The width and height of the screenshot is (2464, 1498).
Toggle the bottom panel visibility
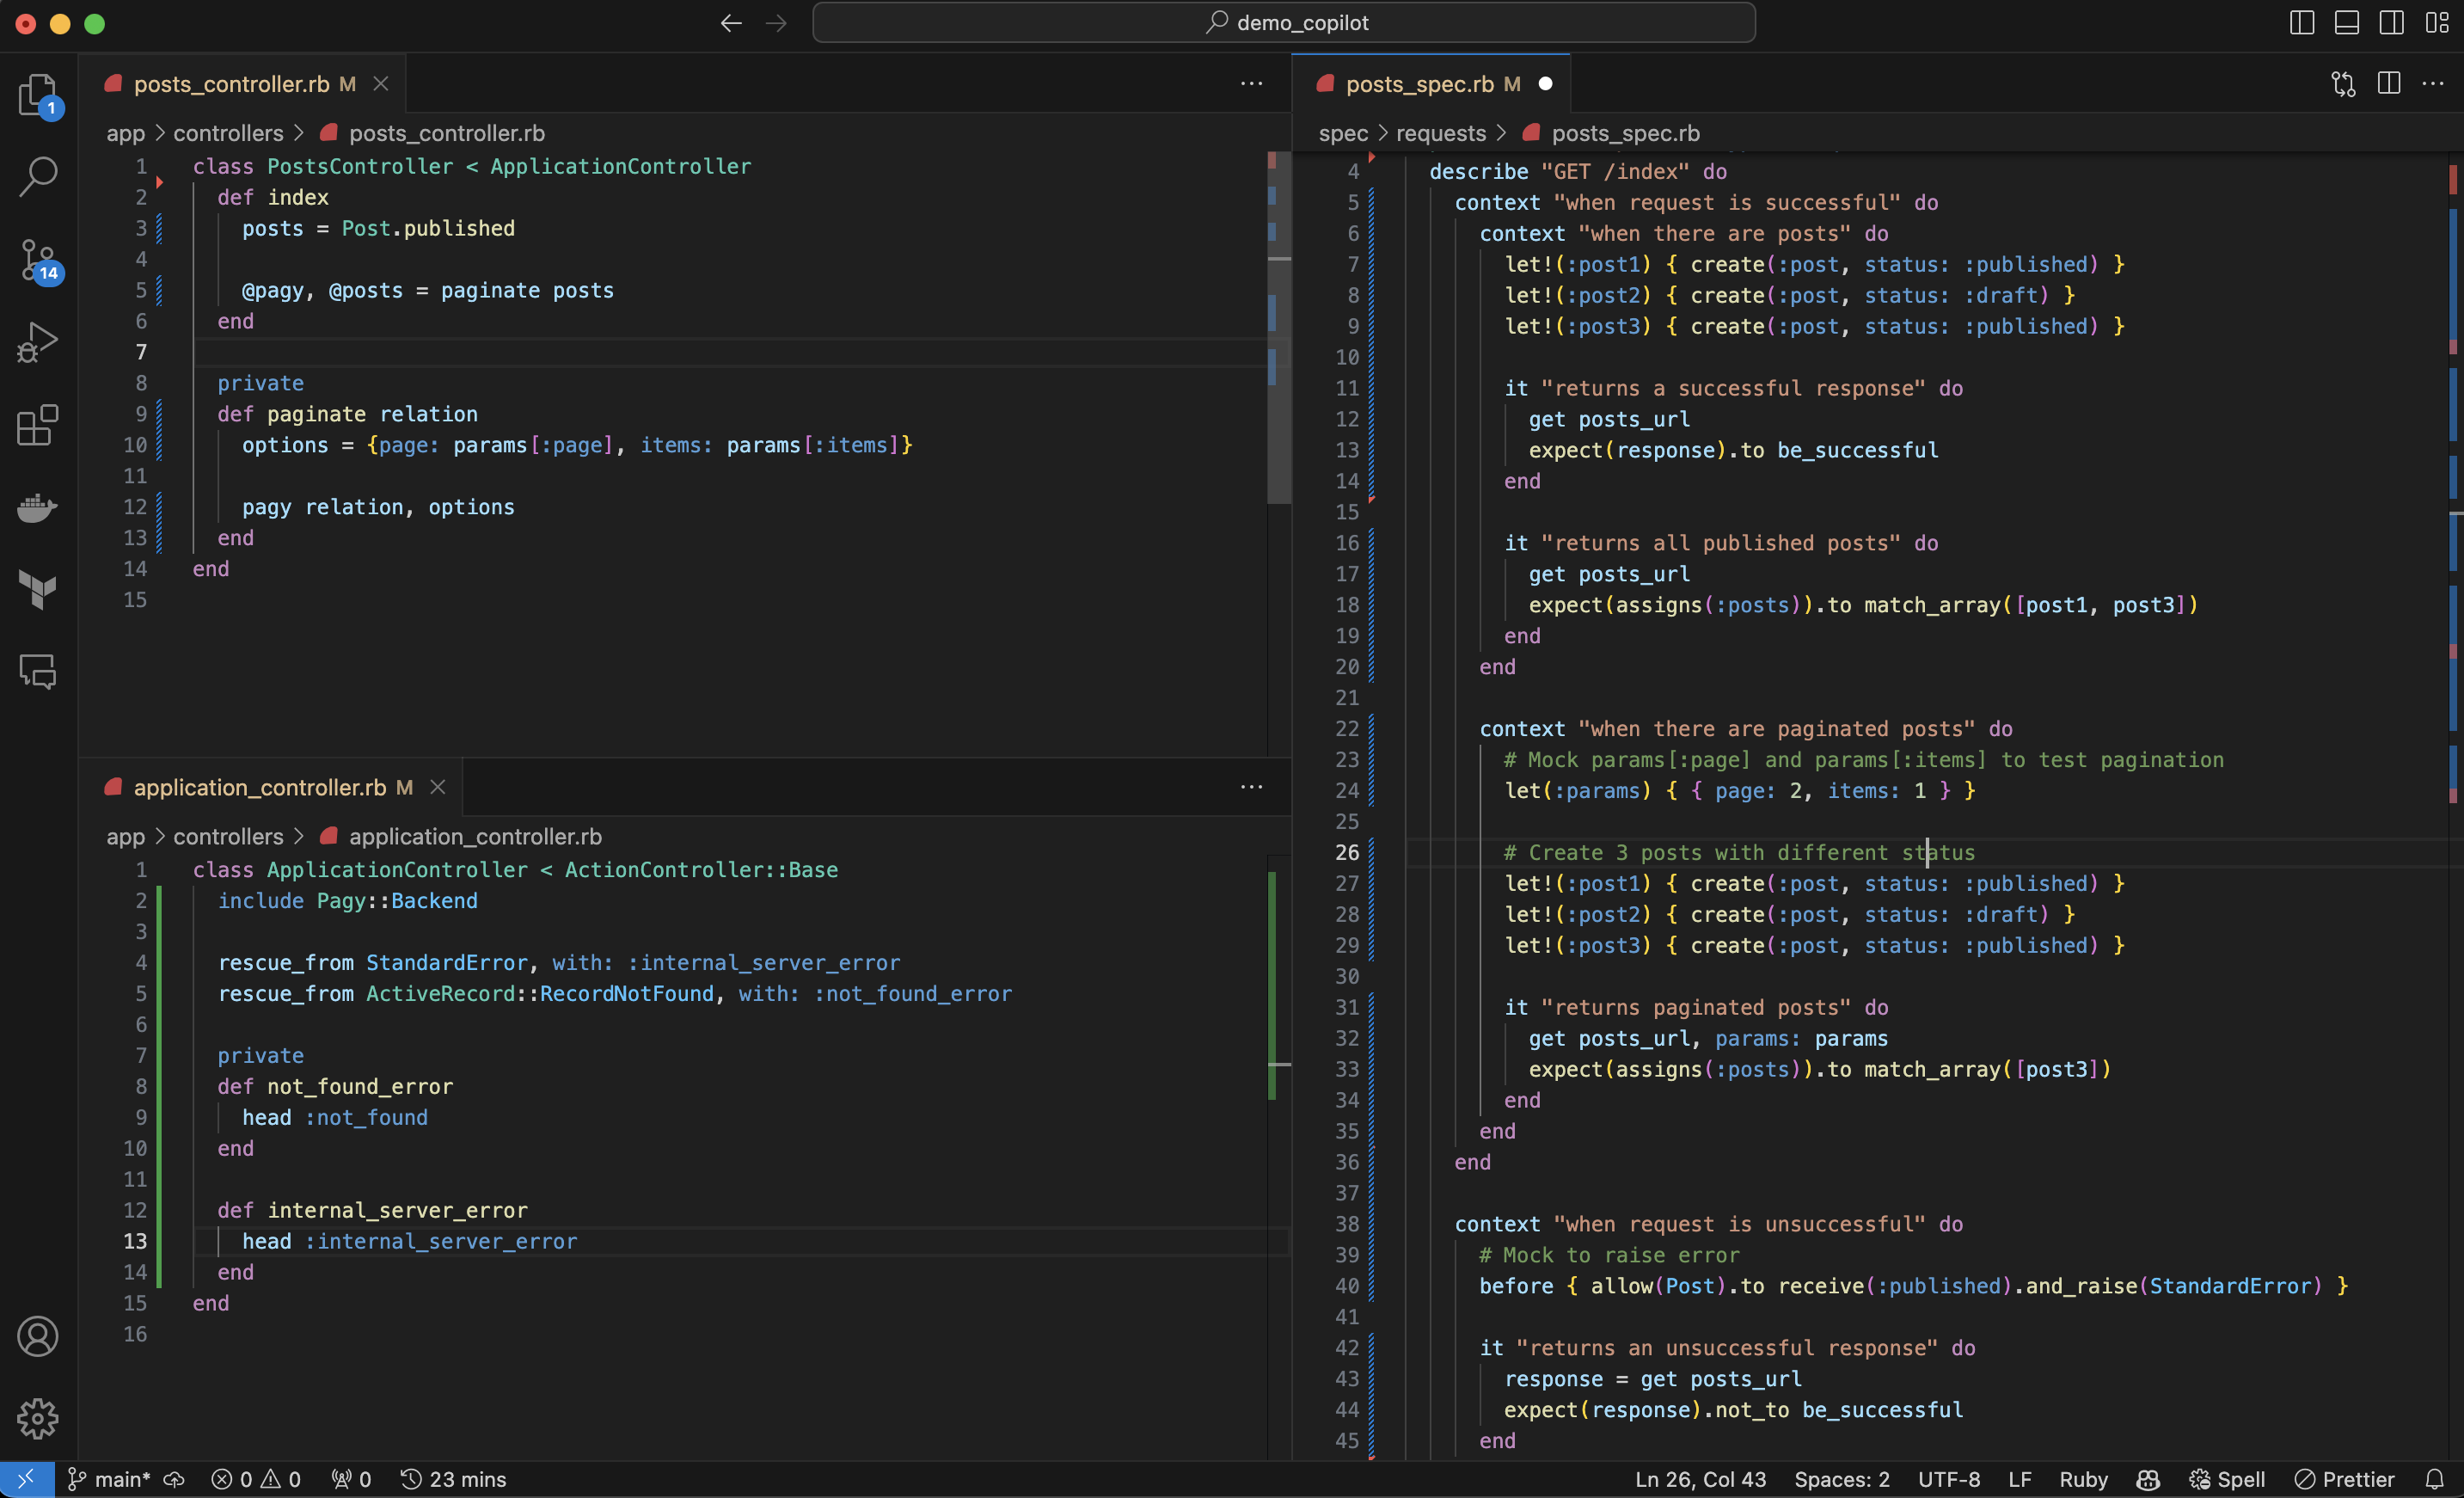2347,22
